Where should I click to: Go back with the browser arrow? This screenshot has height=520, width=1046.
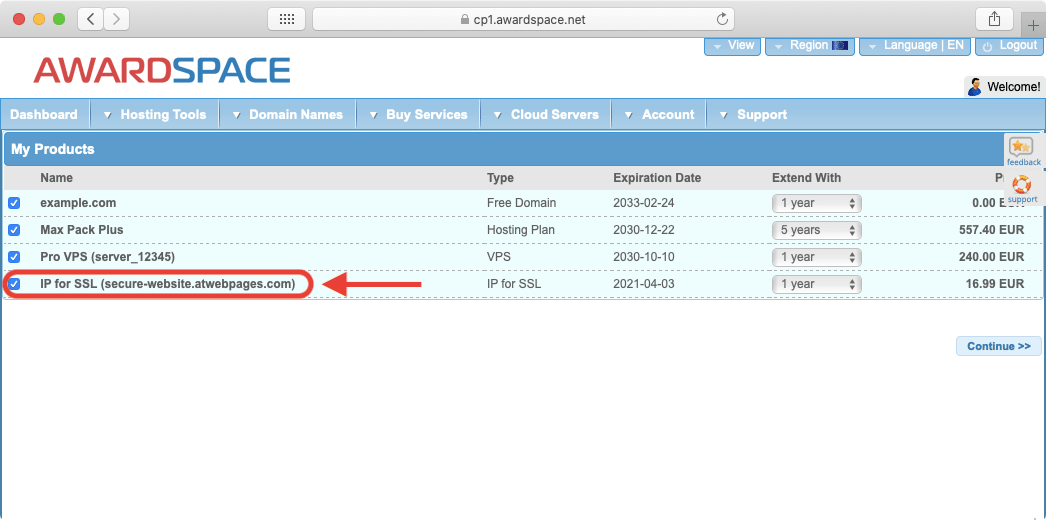click(x=90, y=19)
